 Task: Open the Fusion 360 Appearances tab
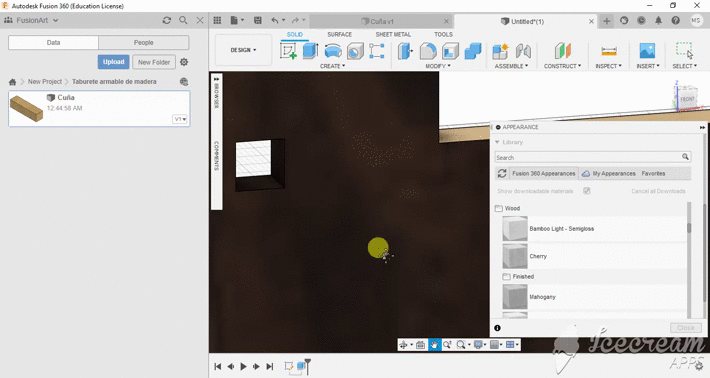tap(543, 173)
